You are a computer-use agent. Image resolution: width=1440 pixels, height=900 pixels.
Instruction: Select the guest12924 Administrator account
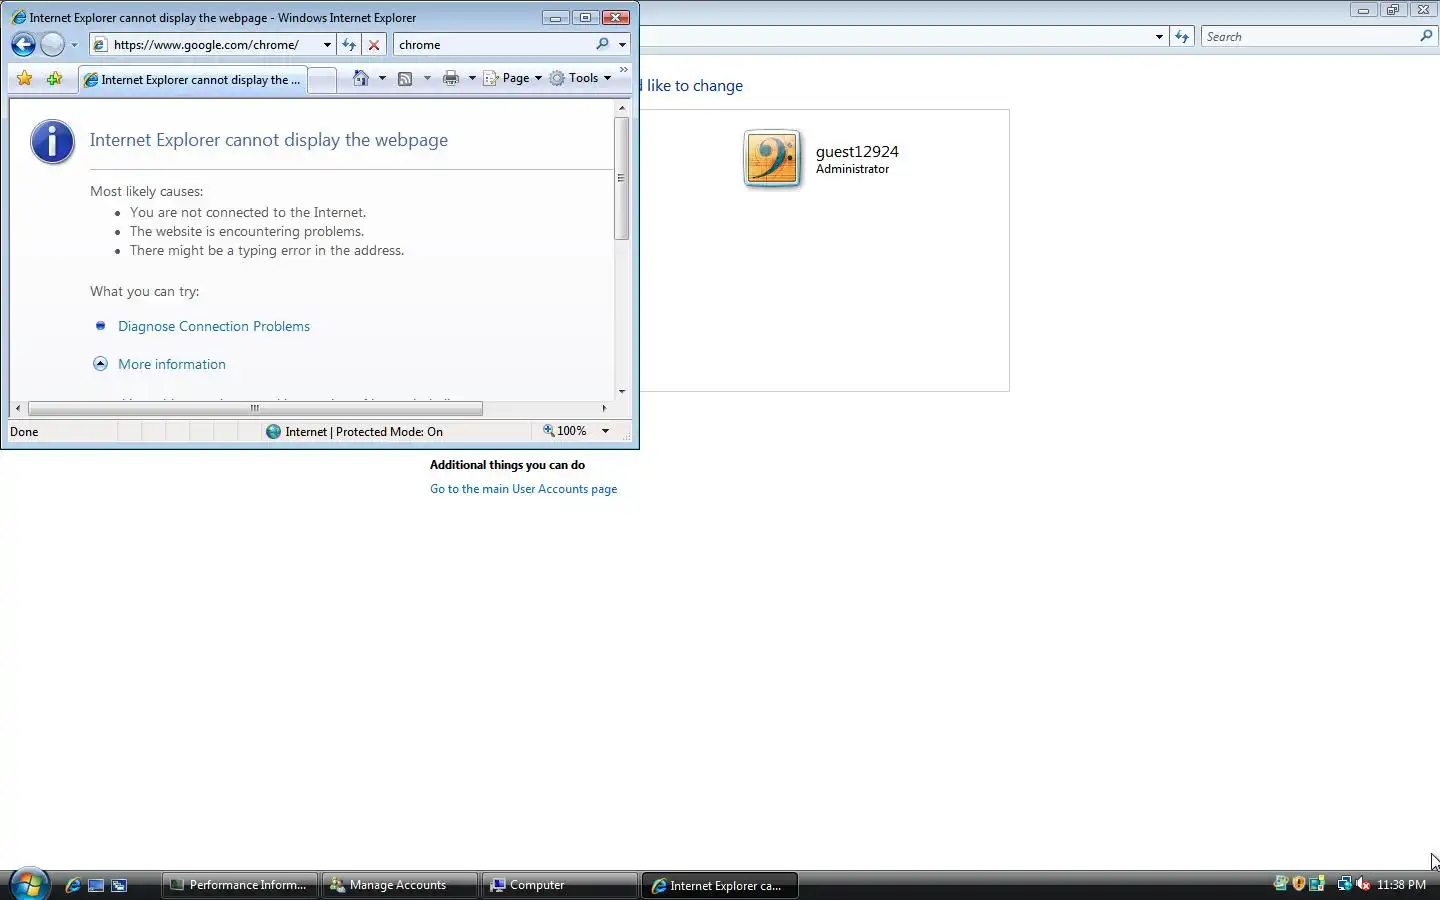(x=821, y=159)
